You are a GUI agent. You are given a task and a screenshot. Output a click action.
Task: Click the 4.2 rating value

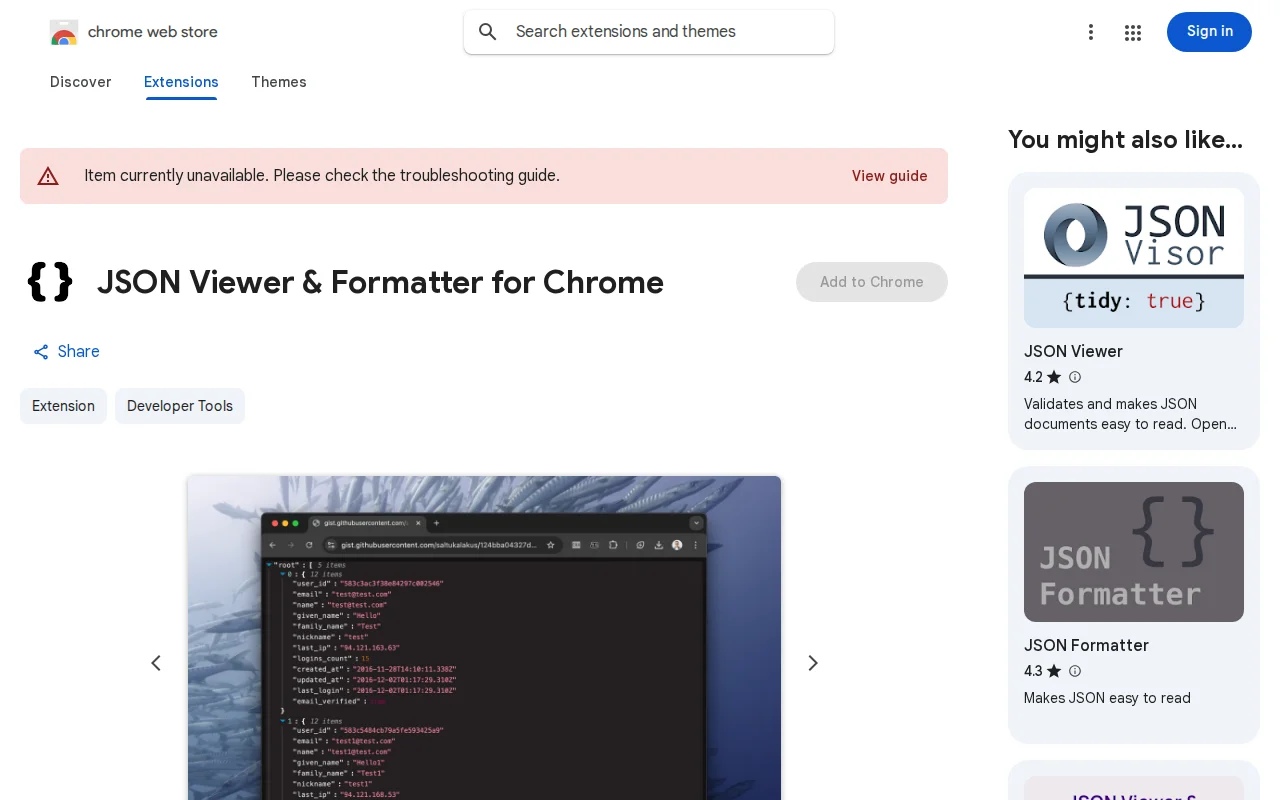1033,377
